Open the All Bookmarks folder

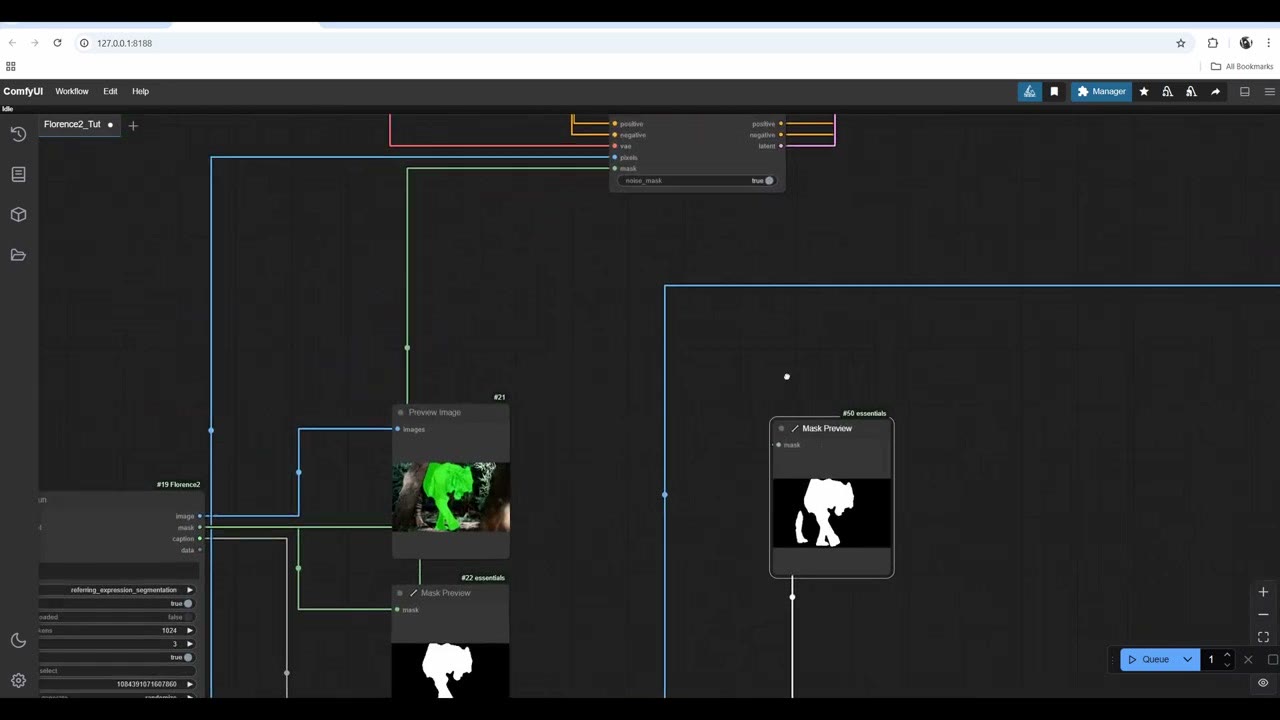[x=1242, y=66]
